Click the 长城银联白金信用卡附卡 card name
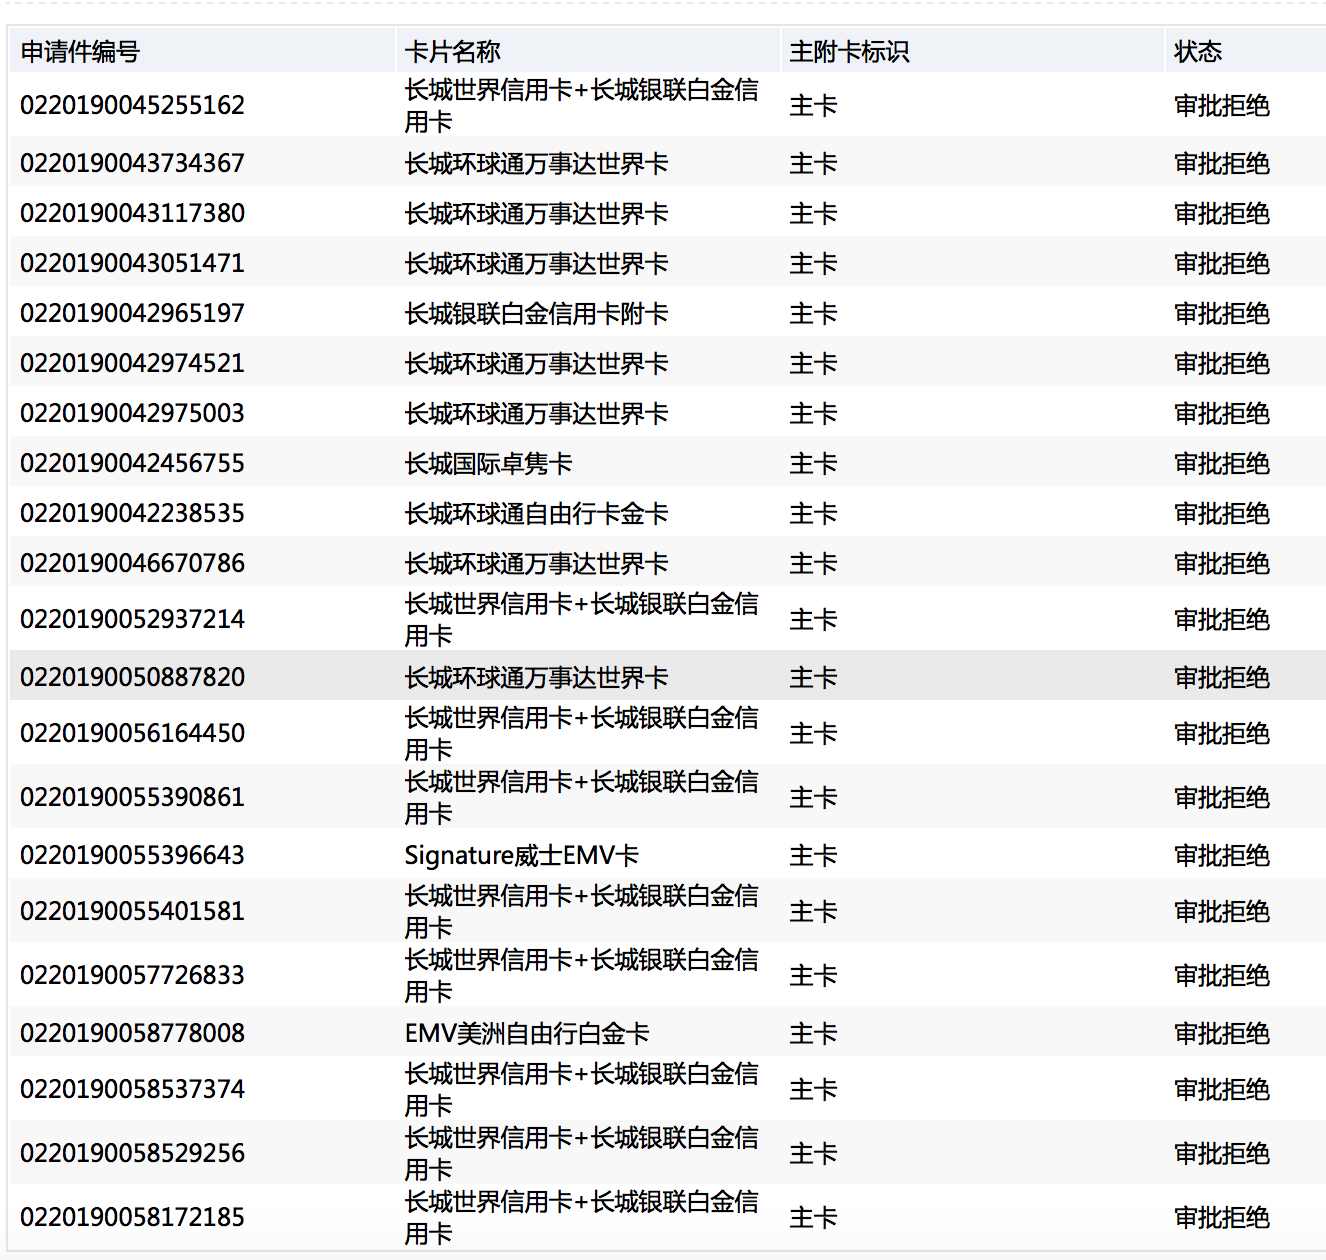The width and height of the screenshot is (1326, 1260). click(536, 313)
